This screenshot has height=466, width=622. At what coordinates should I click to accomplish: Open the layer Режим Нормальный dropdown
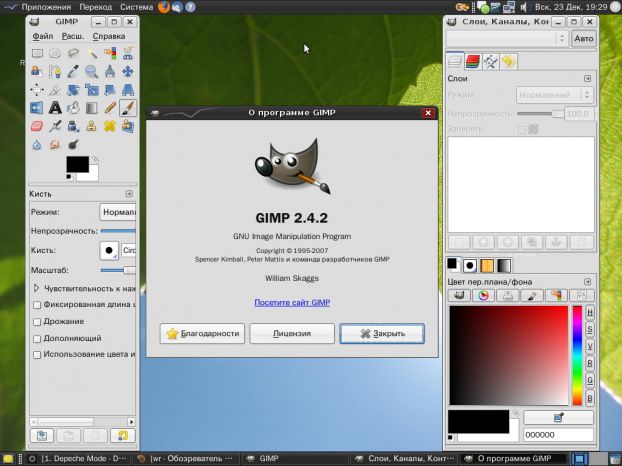554,95
